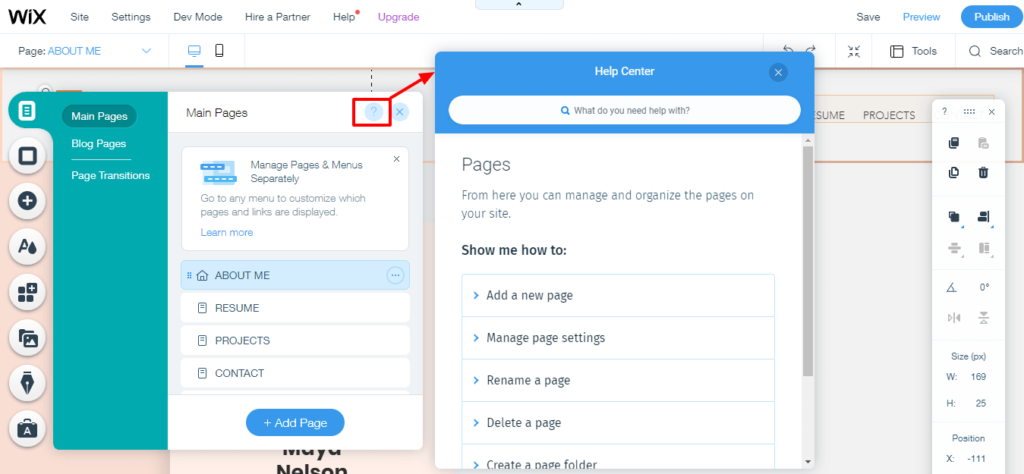Open the Hire a Partner menu
Screen dimensions: 1024x474
278,17
